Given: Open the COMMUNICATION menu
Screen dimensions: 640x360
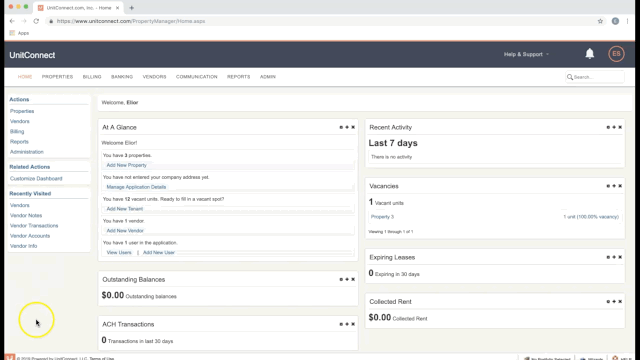Looking at the screenshot, I should (x=197, y=77).
